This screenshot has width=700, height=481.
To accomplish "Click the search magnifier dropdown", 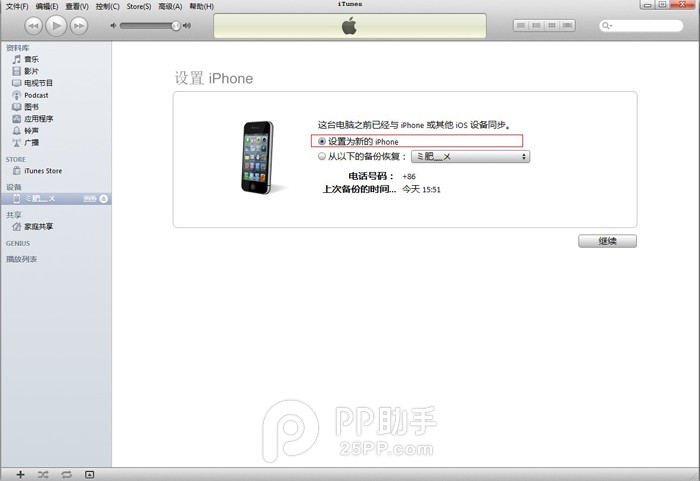I will pos(607,26).
